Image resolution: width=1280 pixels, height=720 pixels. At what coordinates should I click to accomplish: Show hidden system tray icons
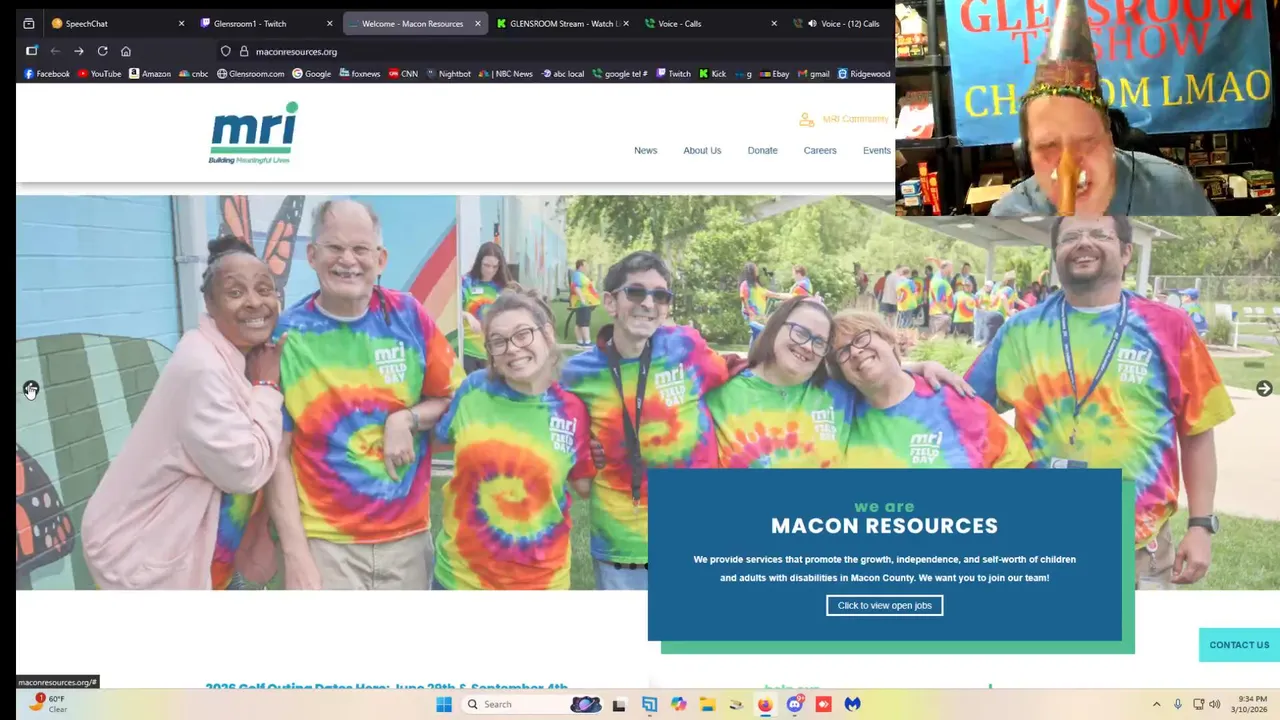pyautogui.click(x=1156, y=704)
